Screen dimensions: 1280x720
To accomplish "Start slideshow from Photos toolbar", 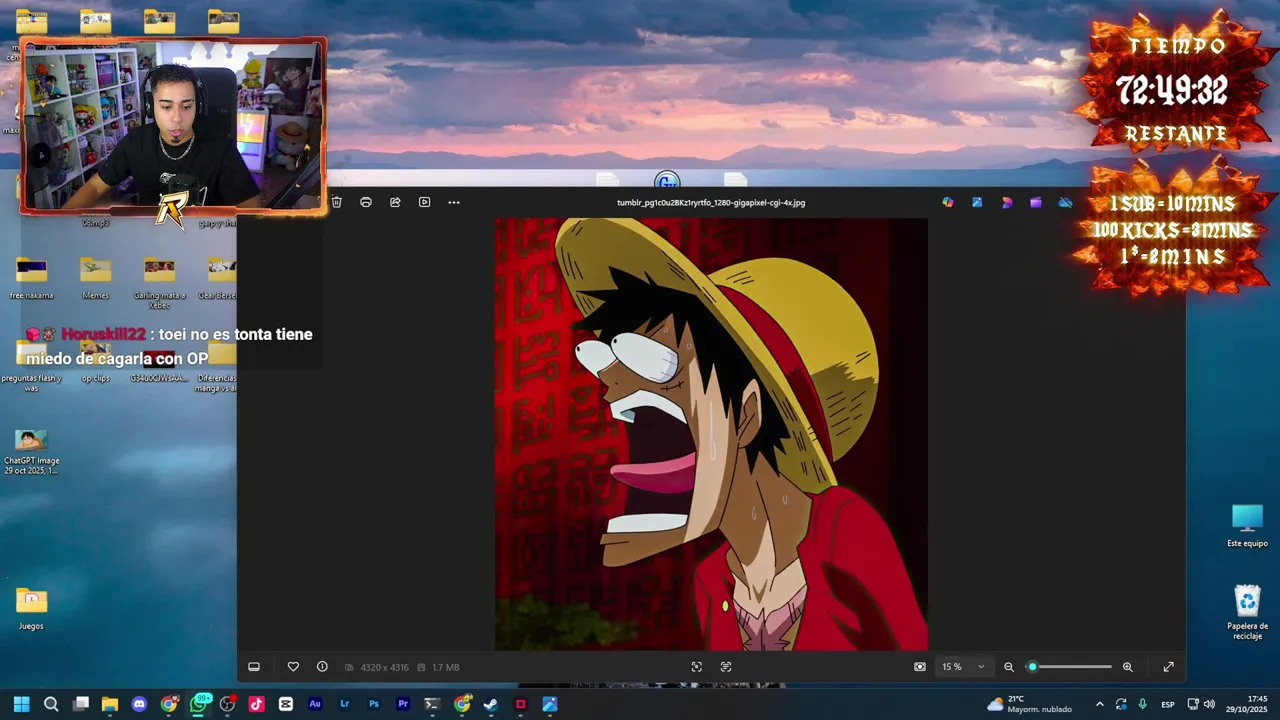I will click(424, 202).
